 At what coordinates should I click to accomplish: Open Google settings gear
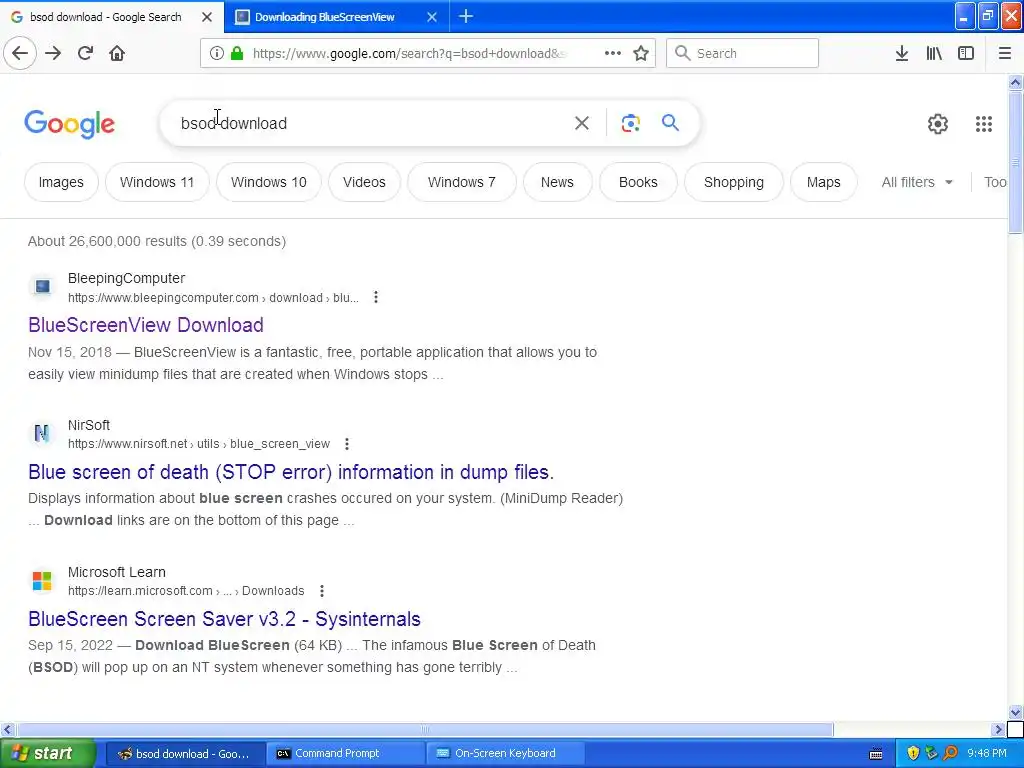(x=938, y=123)
